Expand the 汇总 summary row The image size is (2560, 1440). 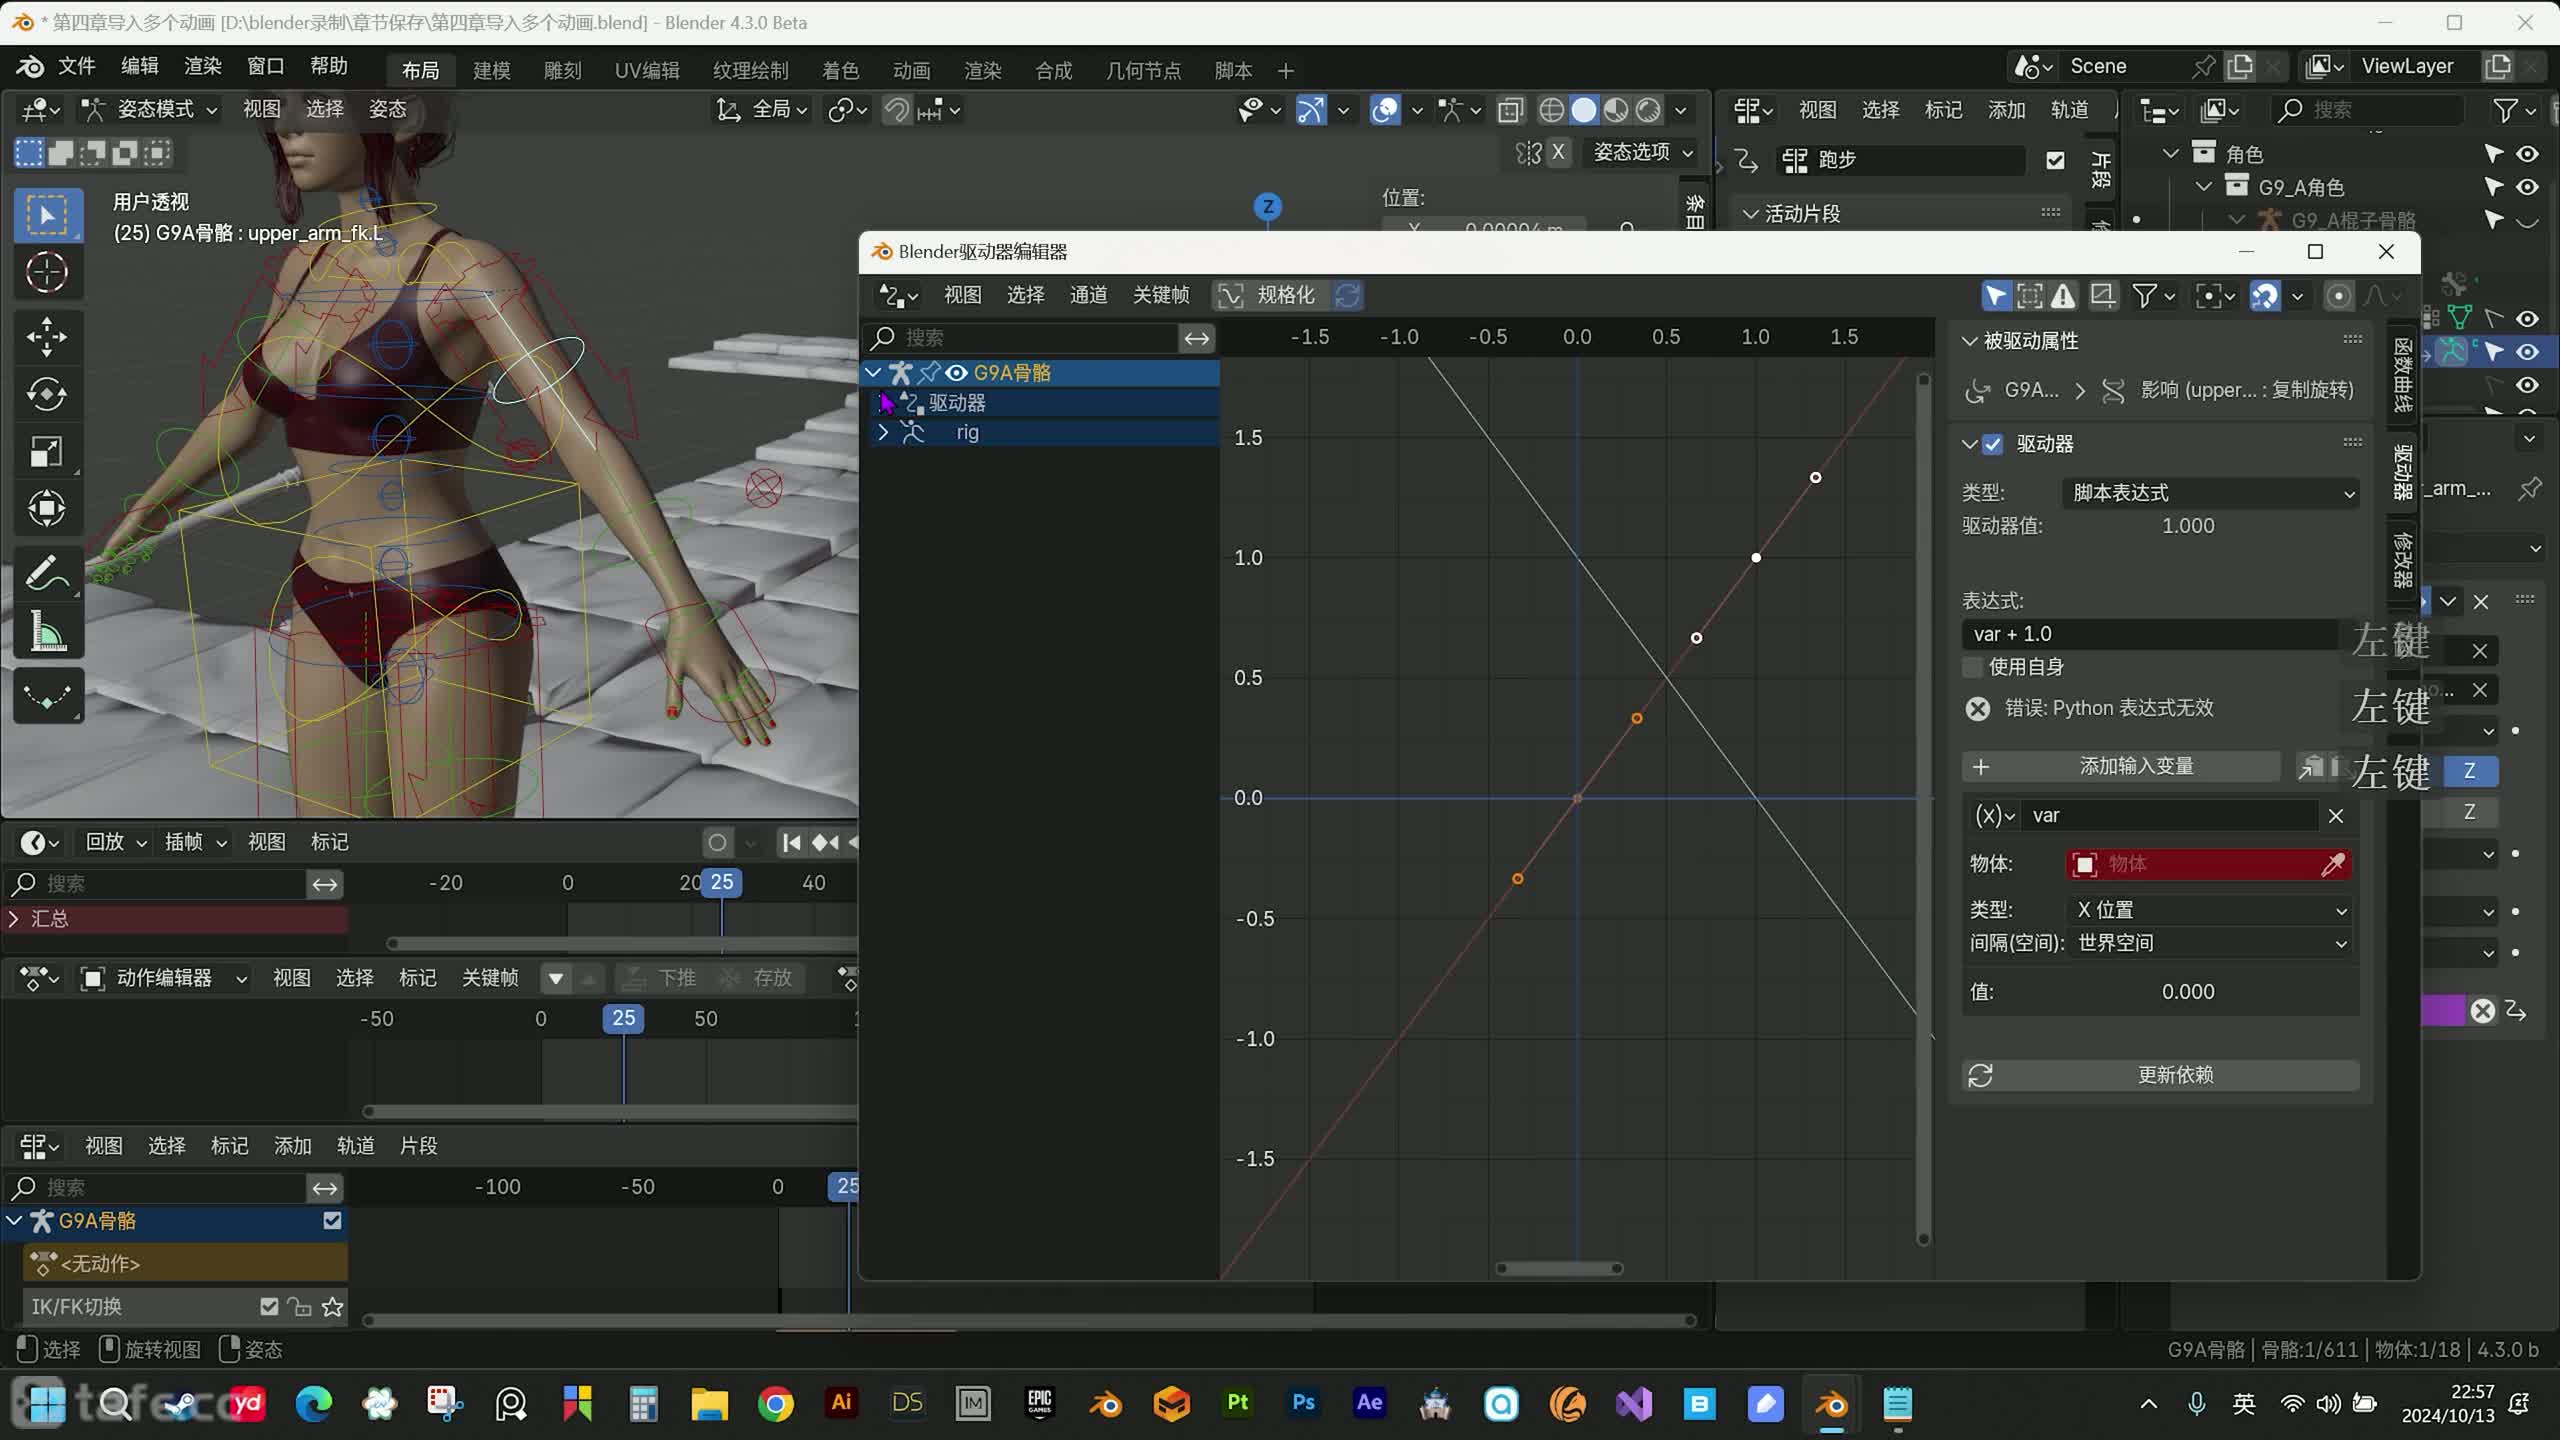[14, 919]
